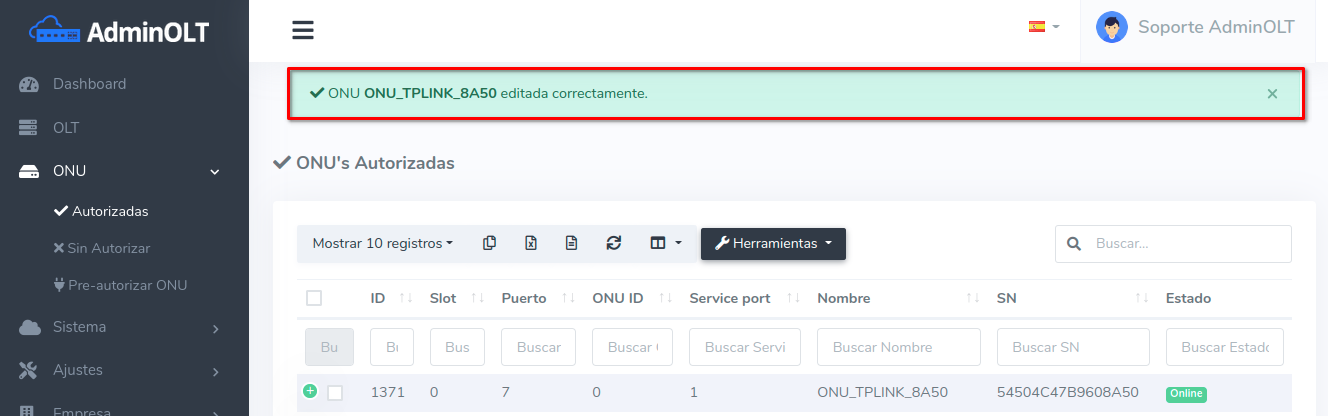Go to Sin Autorizar ONU submenu
1328x416 pixels.
point(107,248)
